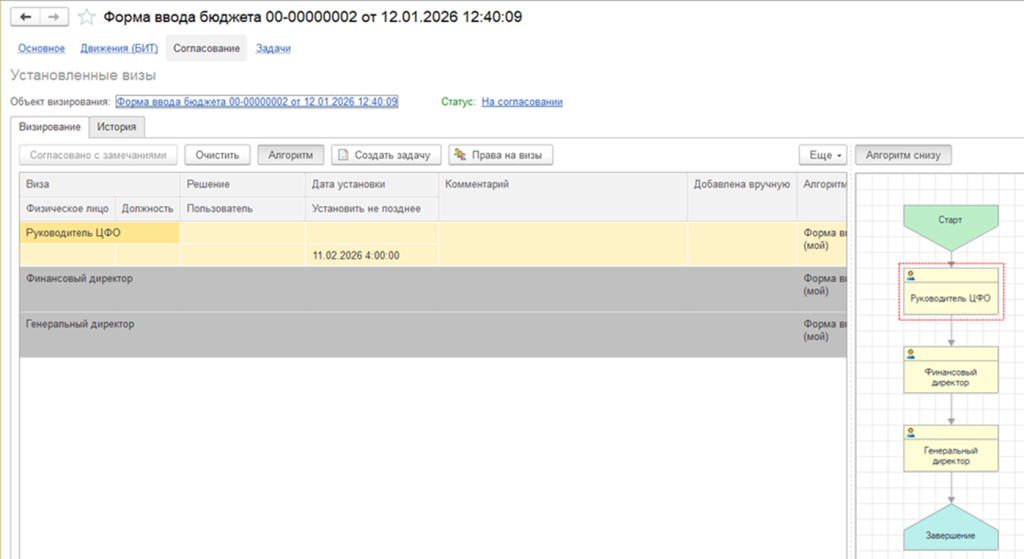Image resolution: width=1024 pixels, height=559 pixels.
Task: Click the back navigation arrow
Action: point(26,17)
